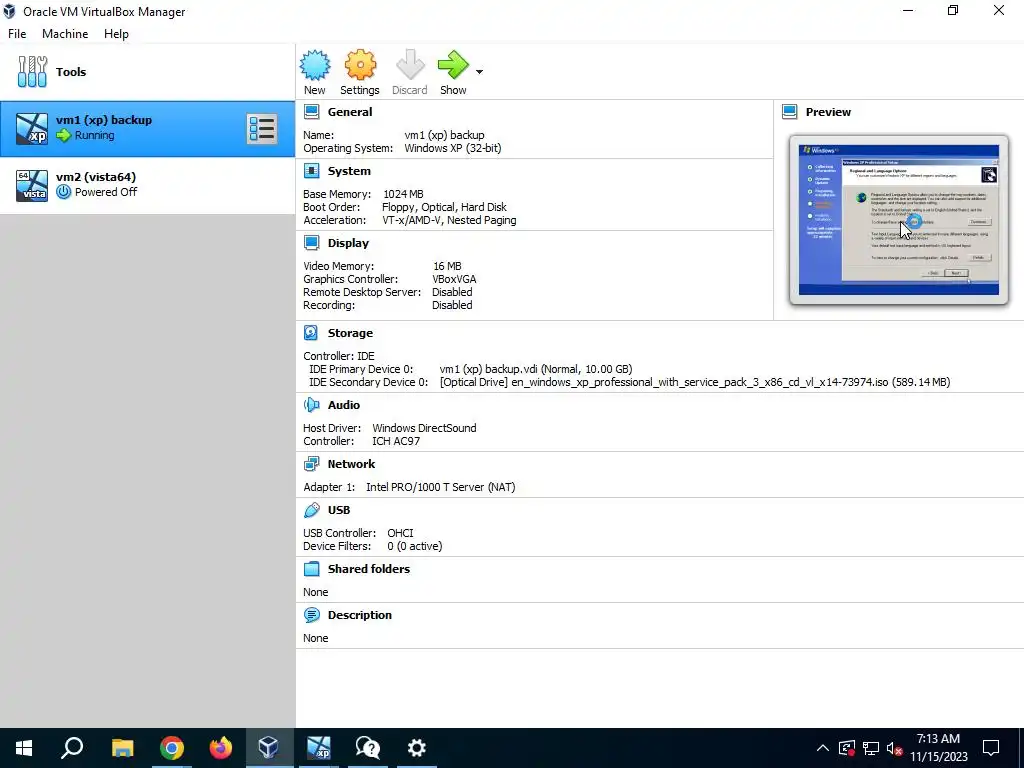This screenshot has height=768, width=1024.
Task: Click the XP icon of vm1
Action: point(32,129)
